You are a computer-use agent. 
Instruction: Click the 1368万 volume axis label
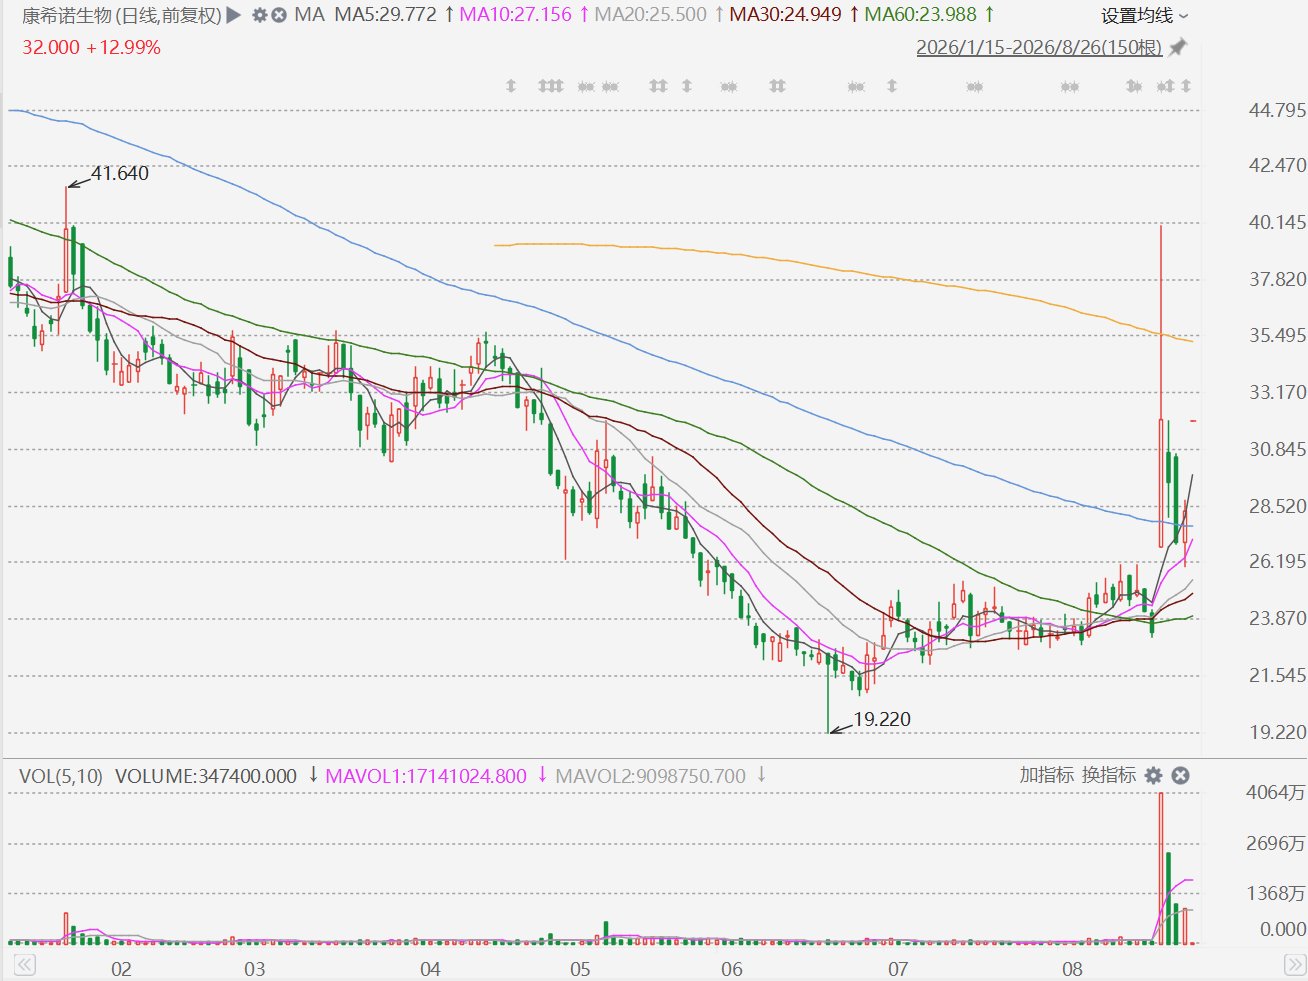tap(1275, 893)
